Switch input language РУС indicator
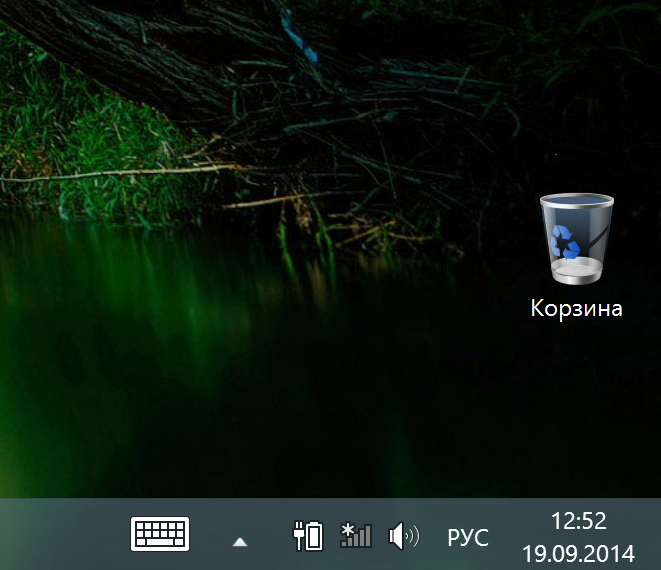The height and width of the screenshot is (570, 661). (x=468, y=538)
